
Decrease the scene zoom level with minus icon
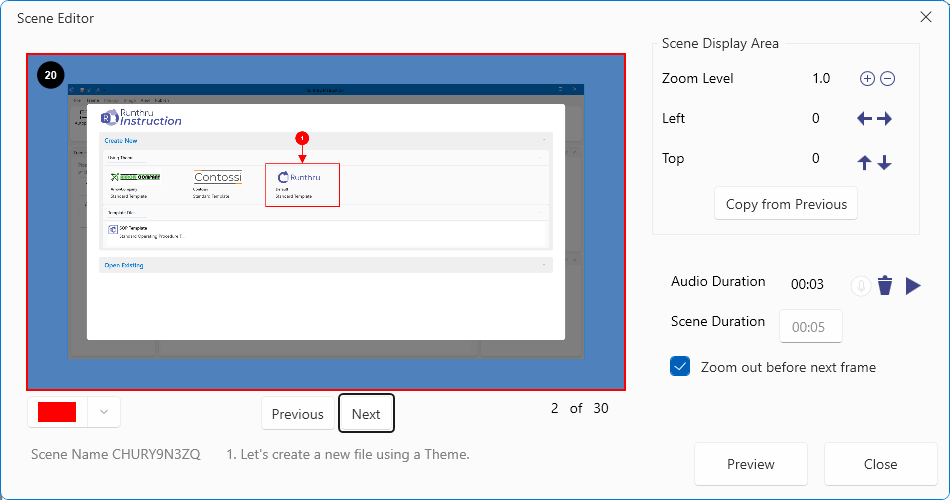pyautogui.click(x=887, y=79)
